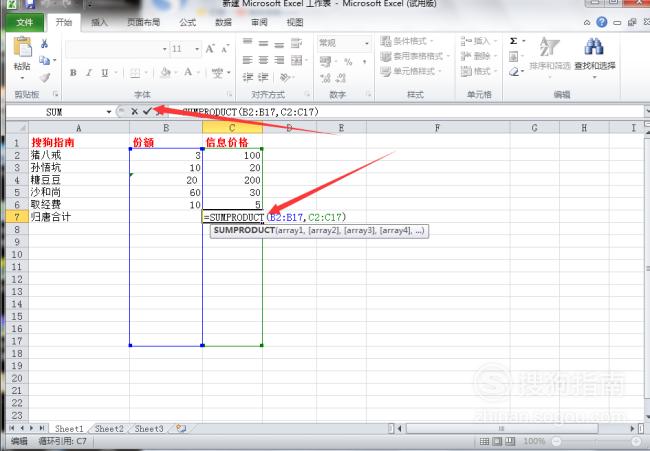Viewport: 650px width, 451px height.
Task: Toggle Italic formatting
Action: tap(89, 73)
